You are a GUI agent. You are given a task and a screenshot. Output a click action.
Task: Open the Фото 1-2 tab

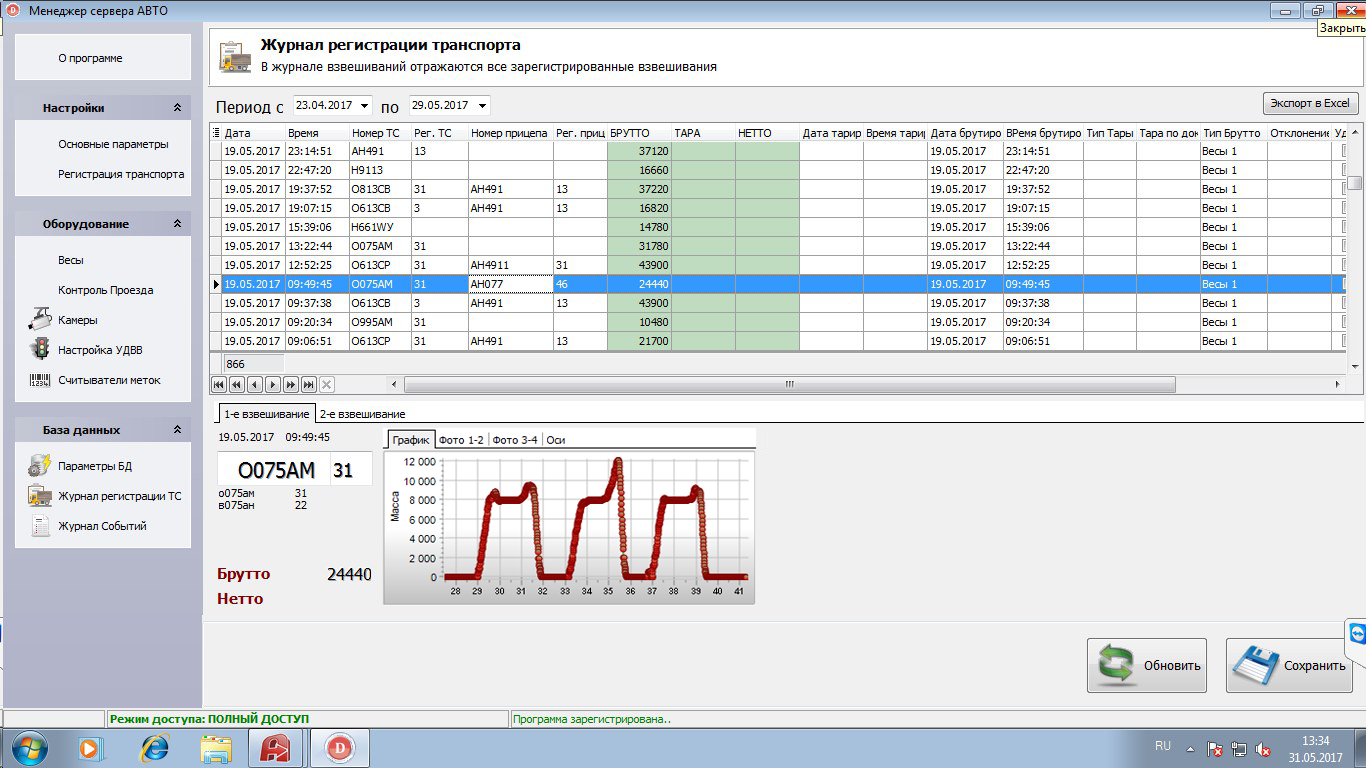pyautogui.click(x=461, y=440)
